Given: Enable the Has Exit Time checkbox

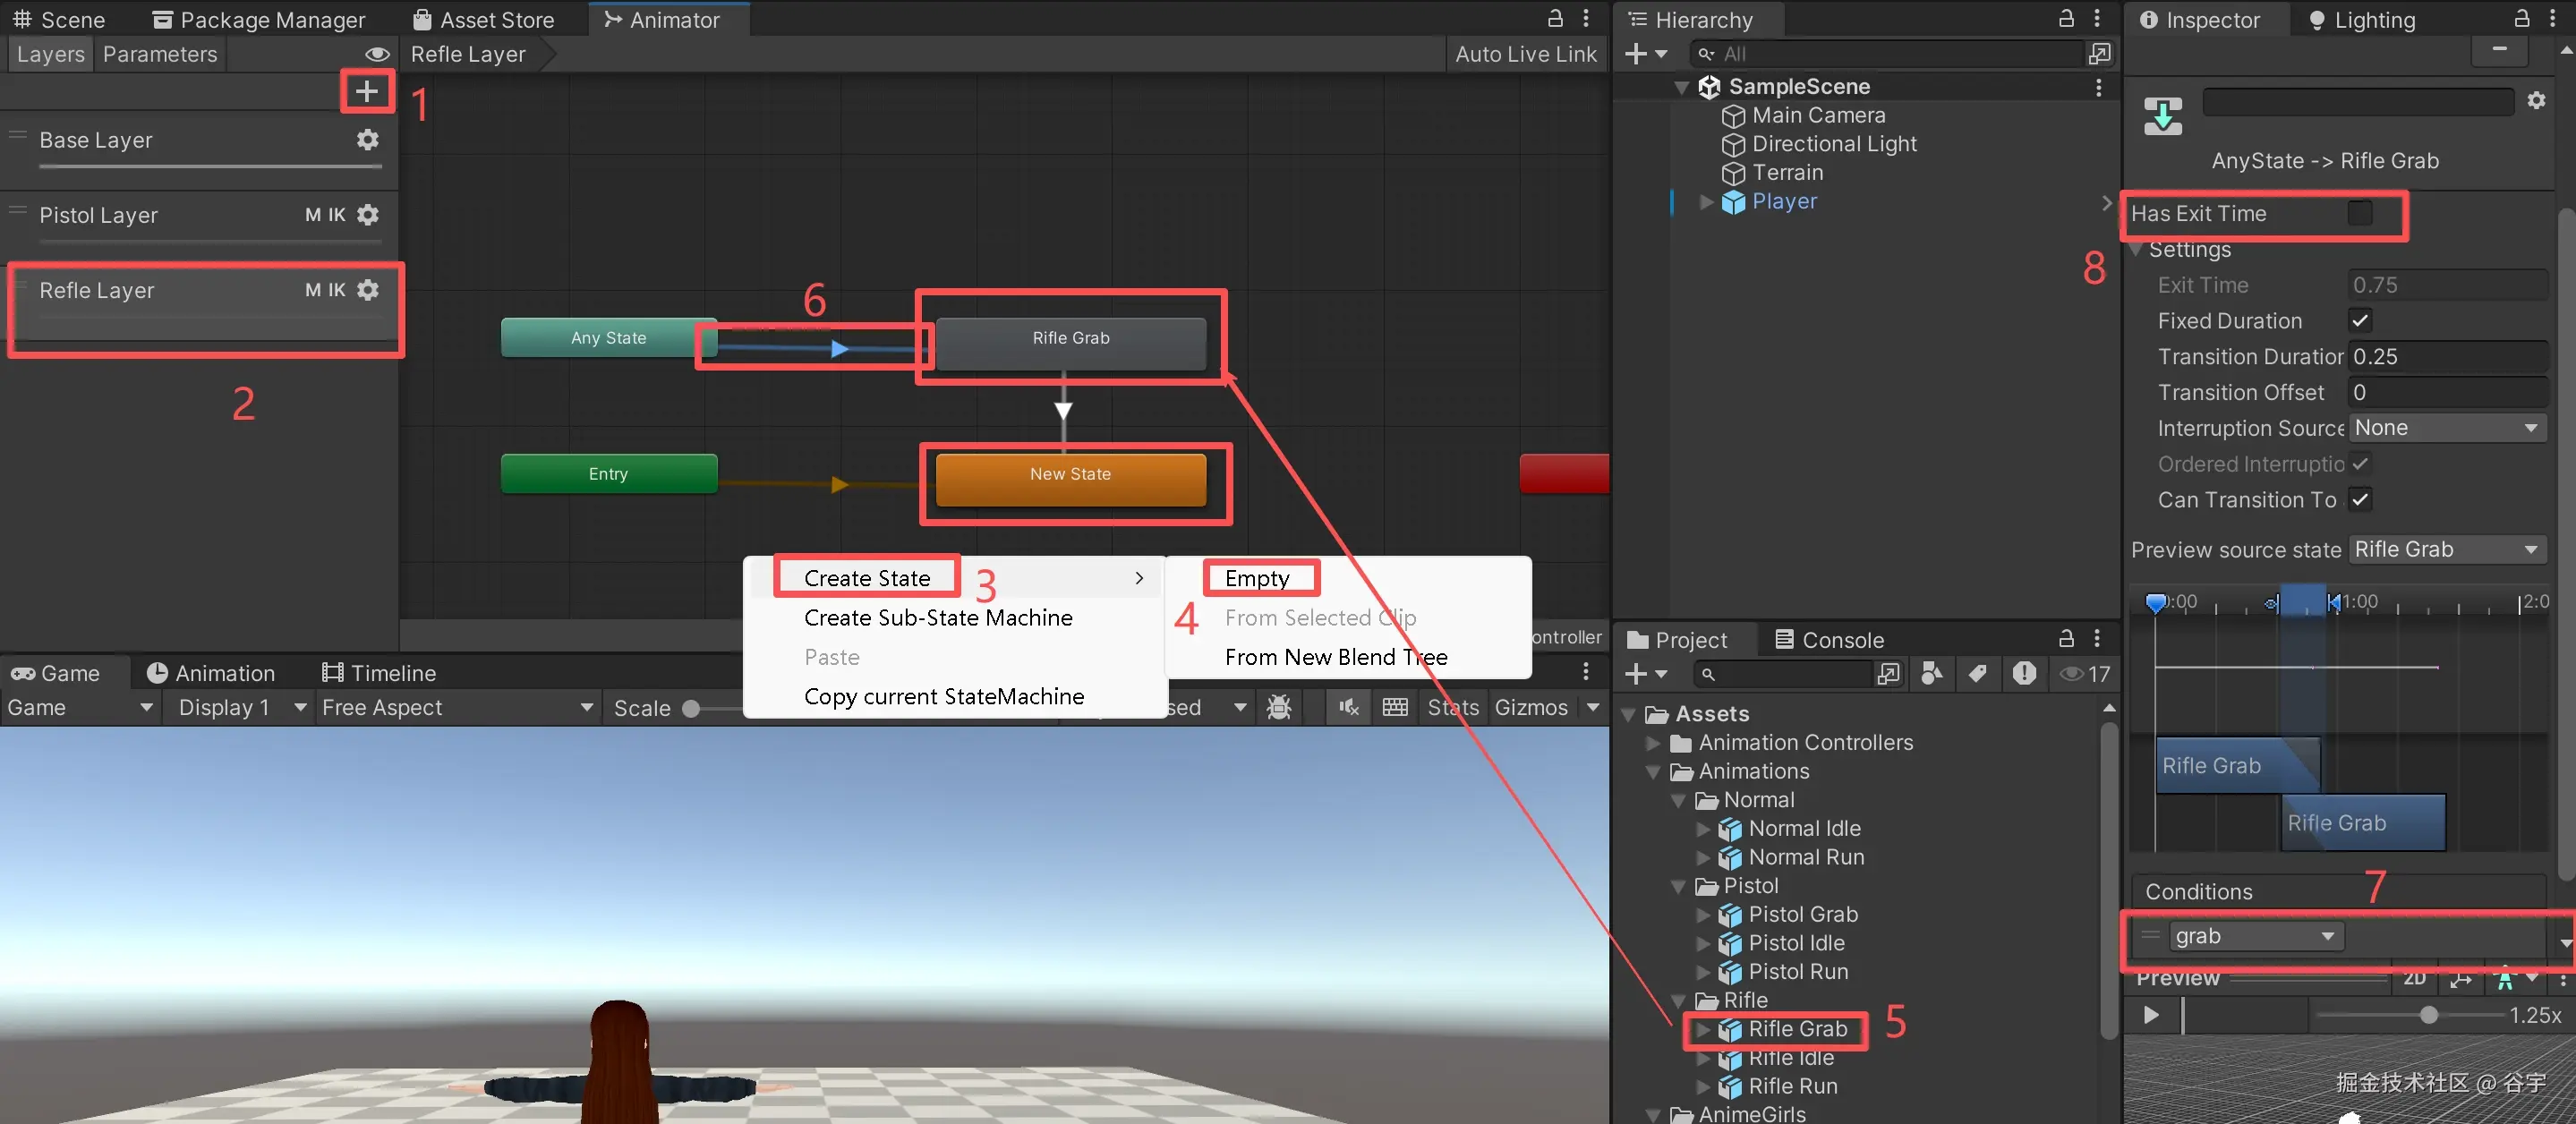Looking at the screenshot, I should (x=2359, y=213).
